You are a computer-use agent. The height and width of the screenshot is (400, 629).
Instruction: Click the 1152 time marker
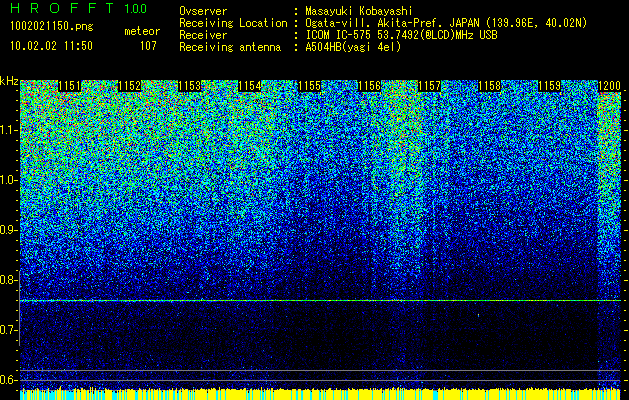click(130, 86)
